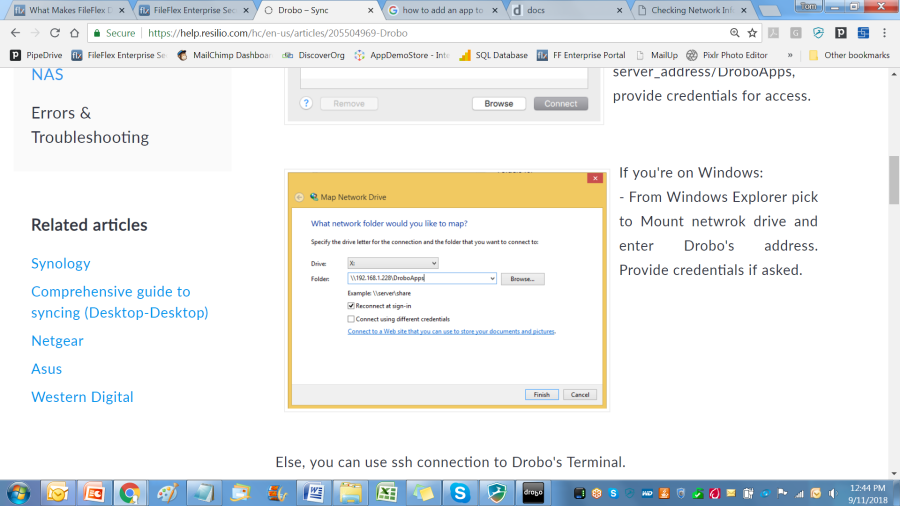Screen dimensions: 900x506
Task: Bookmark this page with the star icon
Action: click(x=752, y=33)
